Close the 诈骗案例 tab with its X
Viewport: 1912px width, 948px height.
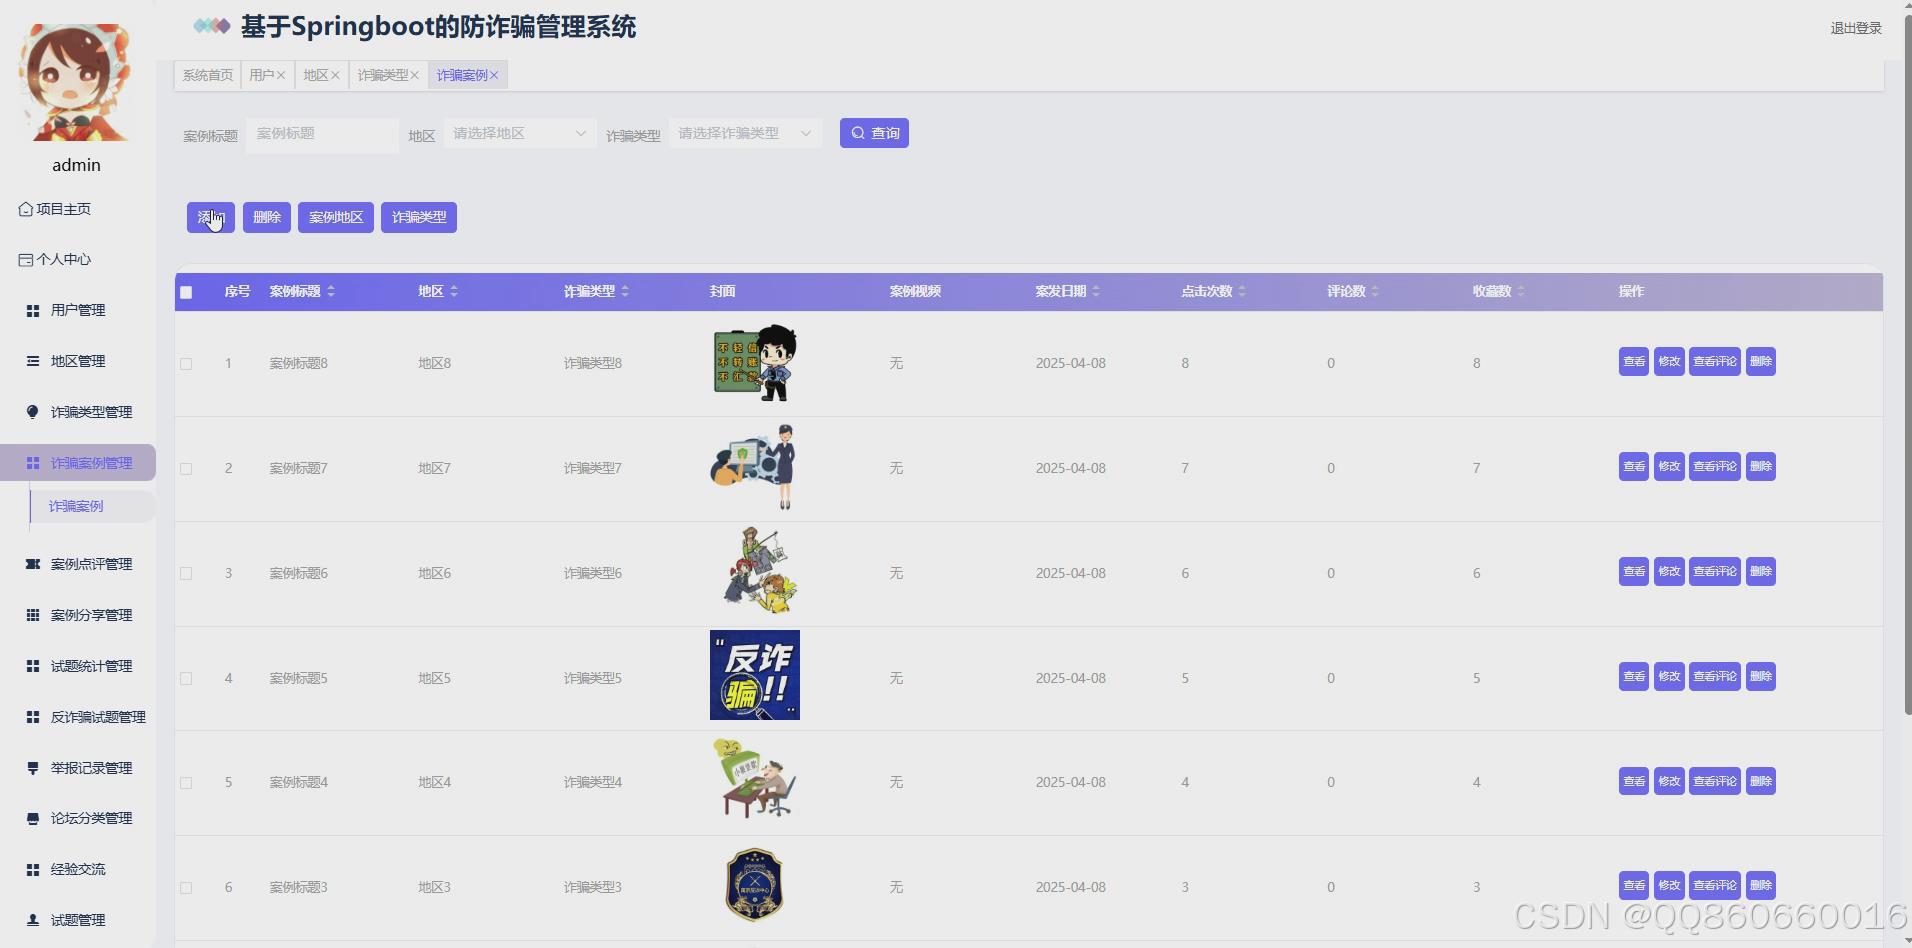click(494, 75)
